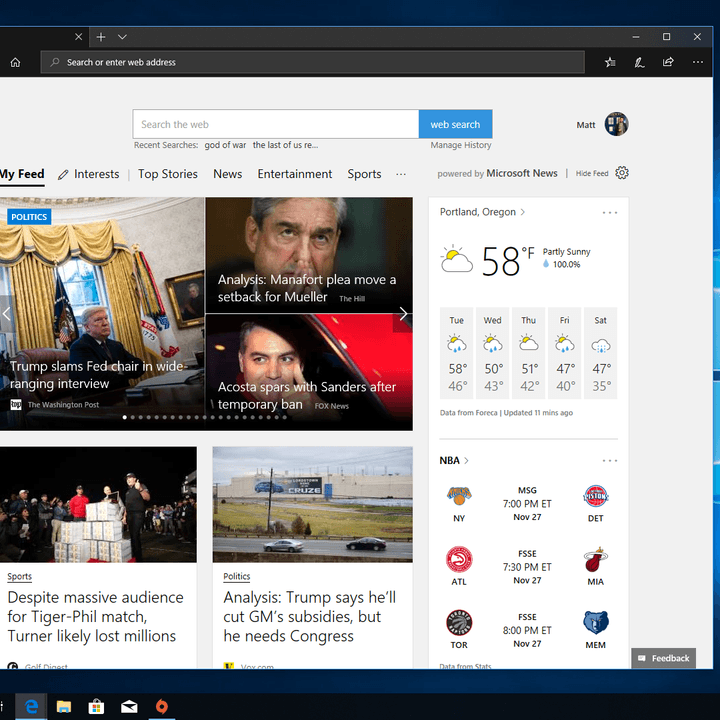Focus the address bar search field
This screenshot has height=720, width=720.
[313, 62]
